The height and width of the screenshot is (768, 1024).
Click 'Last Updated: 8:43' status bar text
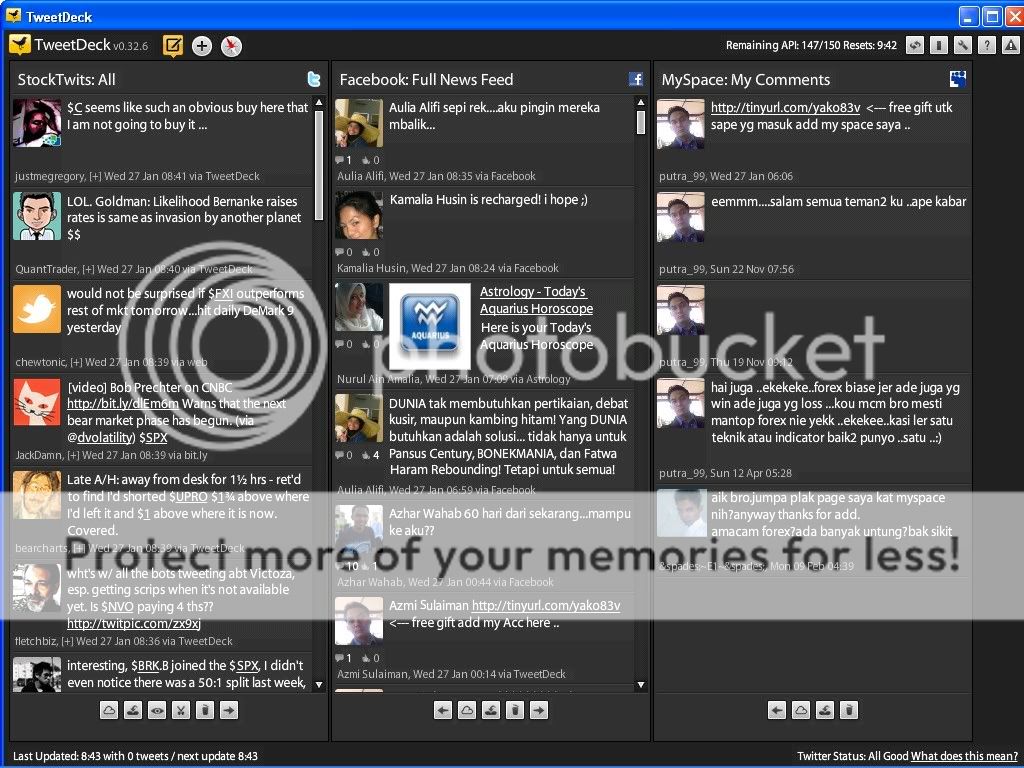point(56,756)
